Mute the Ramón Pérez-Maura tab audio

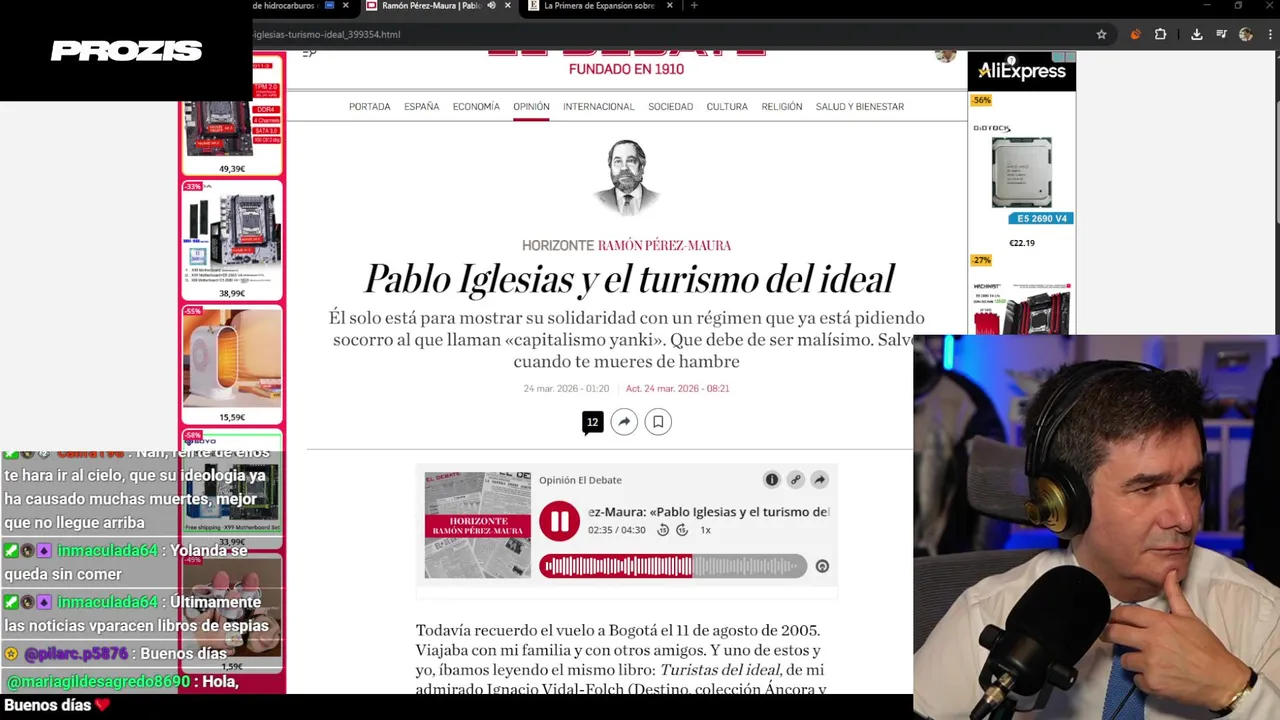(x=491, y=6)
